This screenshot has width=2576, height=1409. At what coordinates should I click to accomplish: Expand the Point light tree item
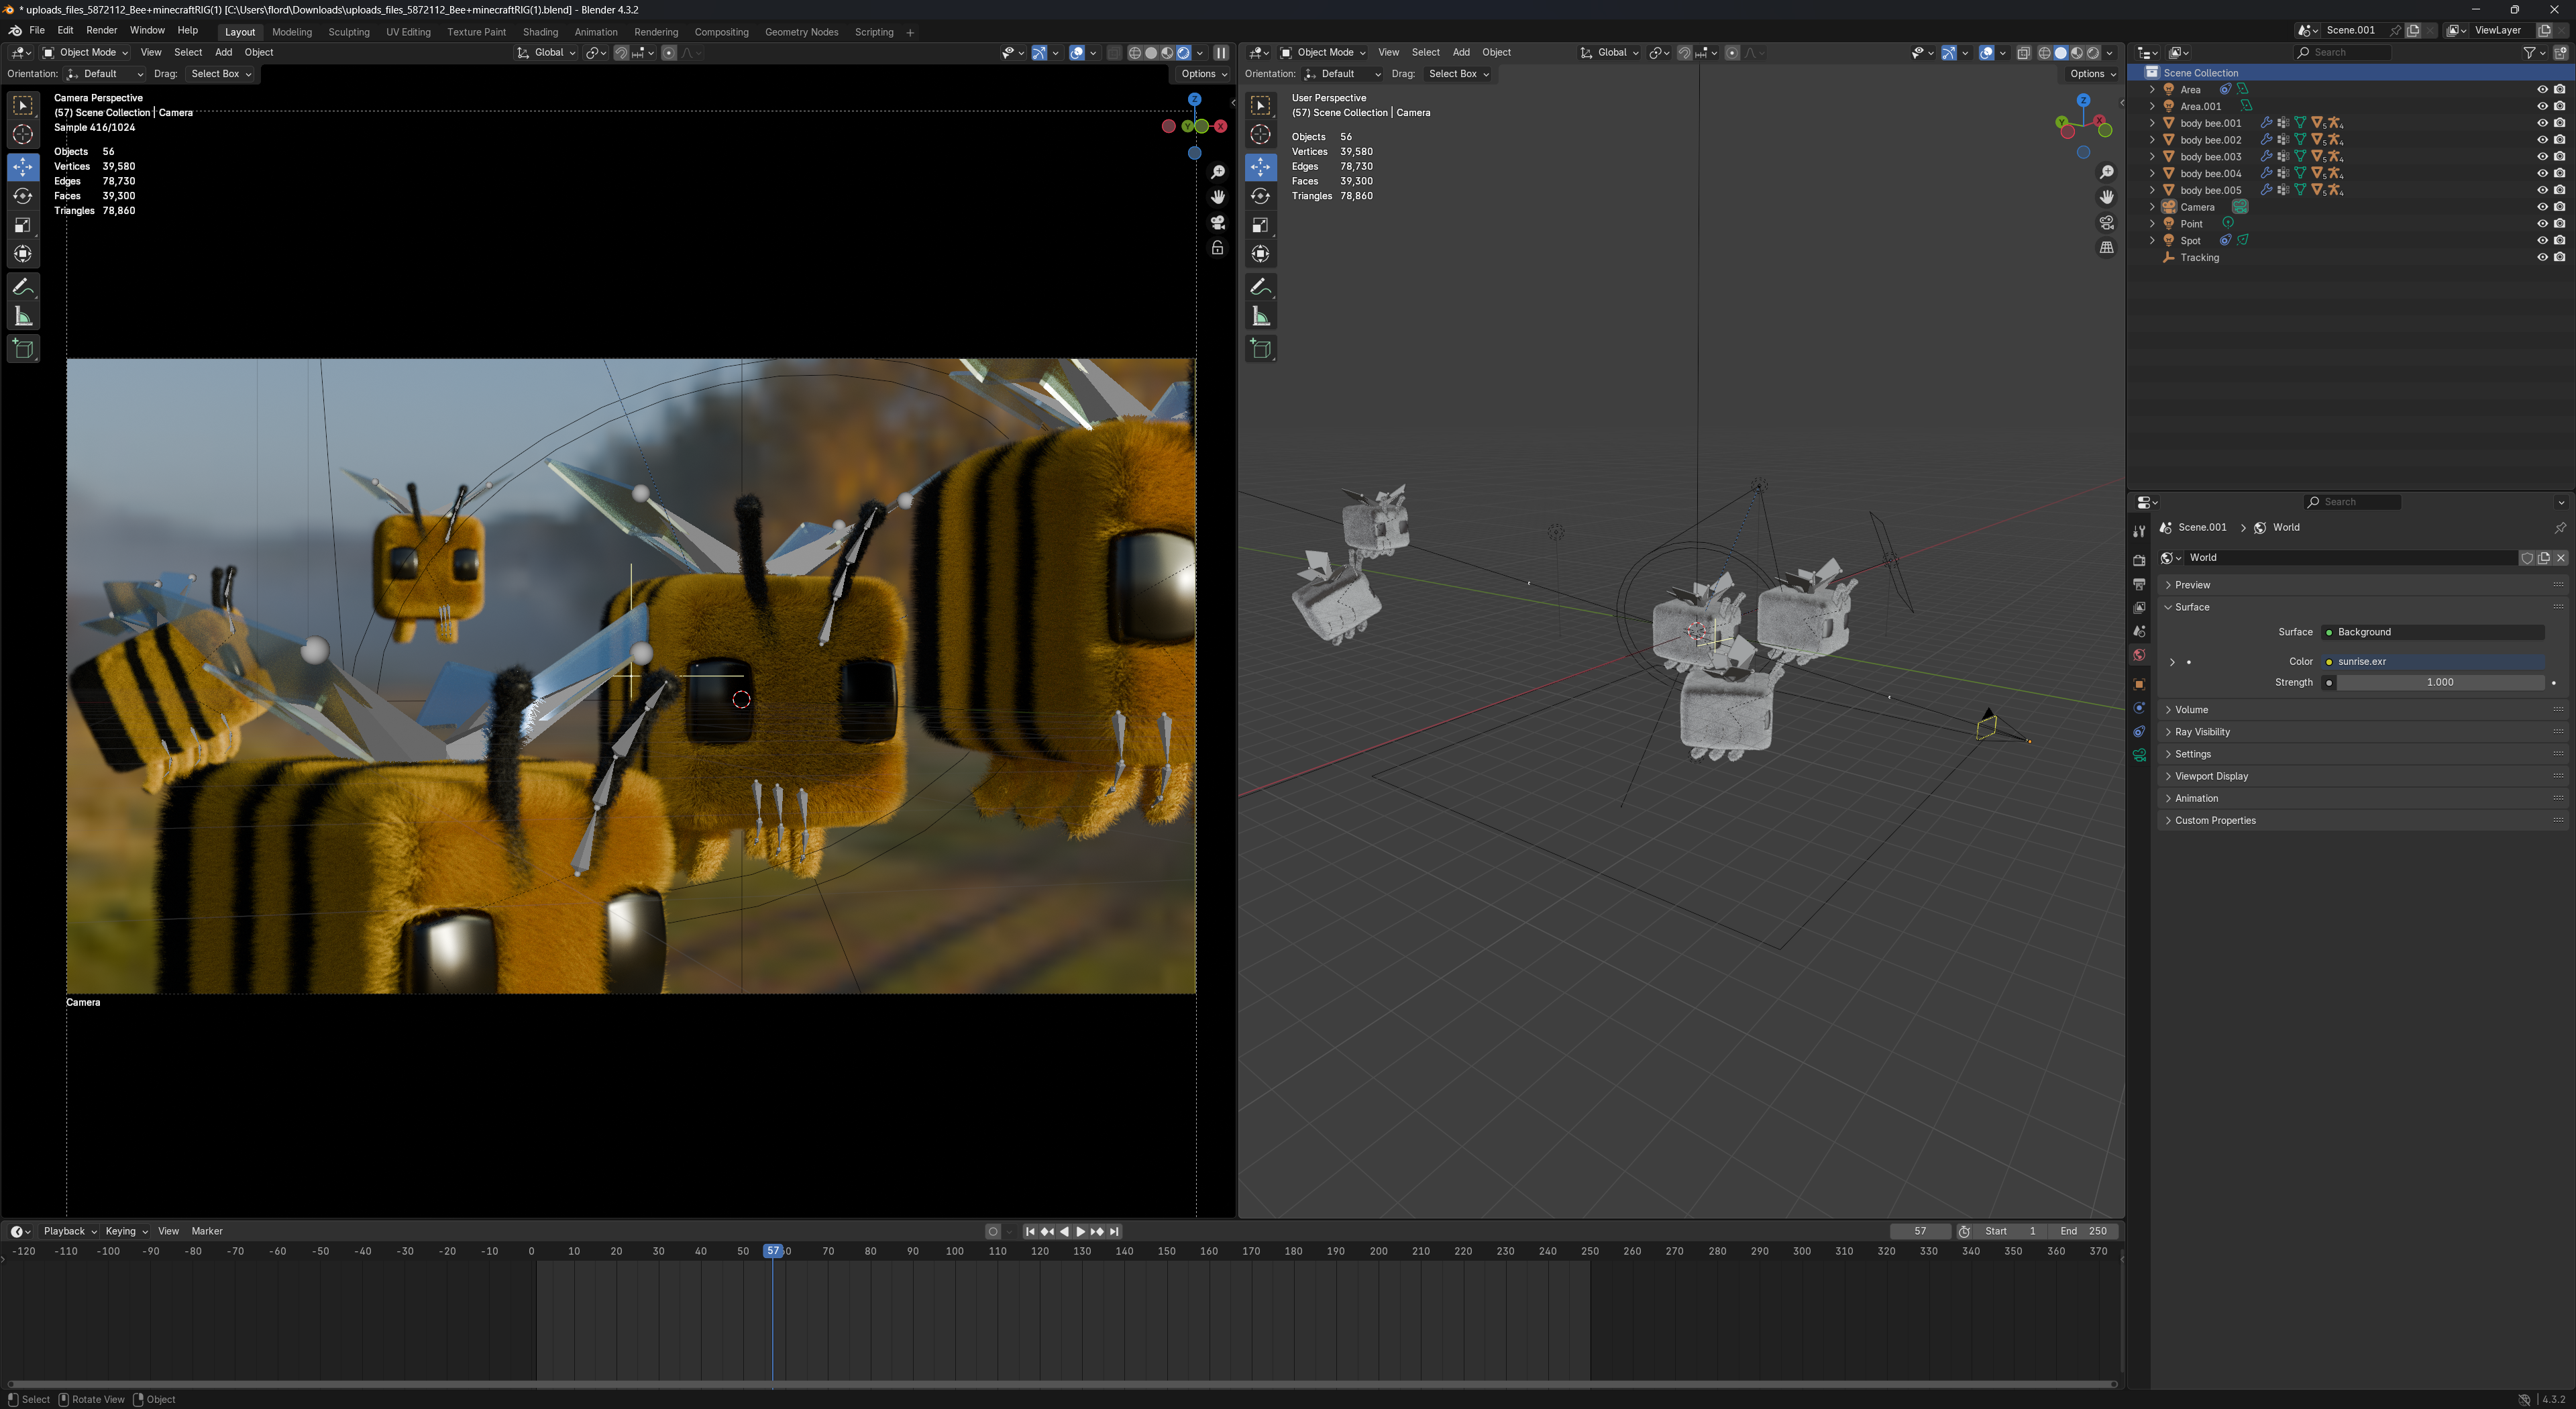(2152, 224)
